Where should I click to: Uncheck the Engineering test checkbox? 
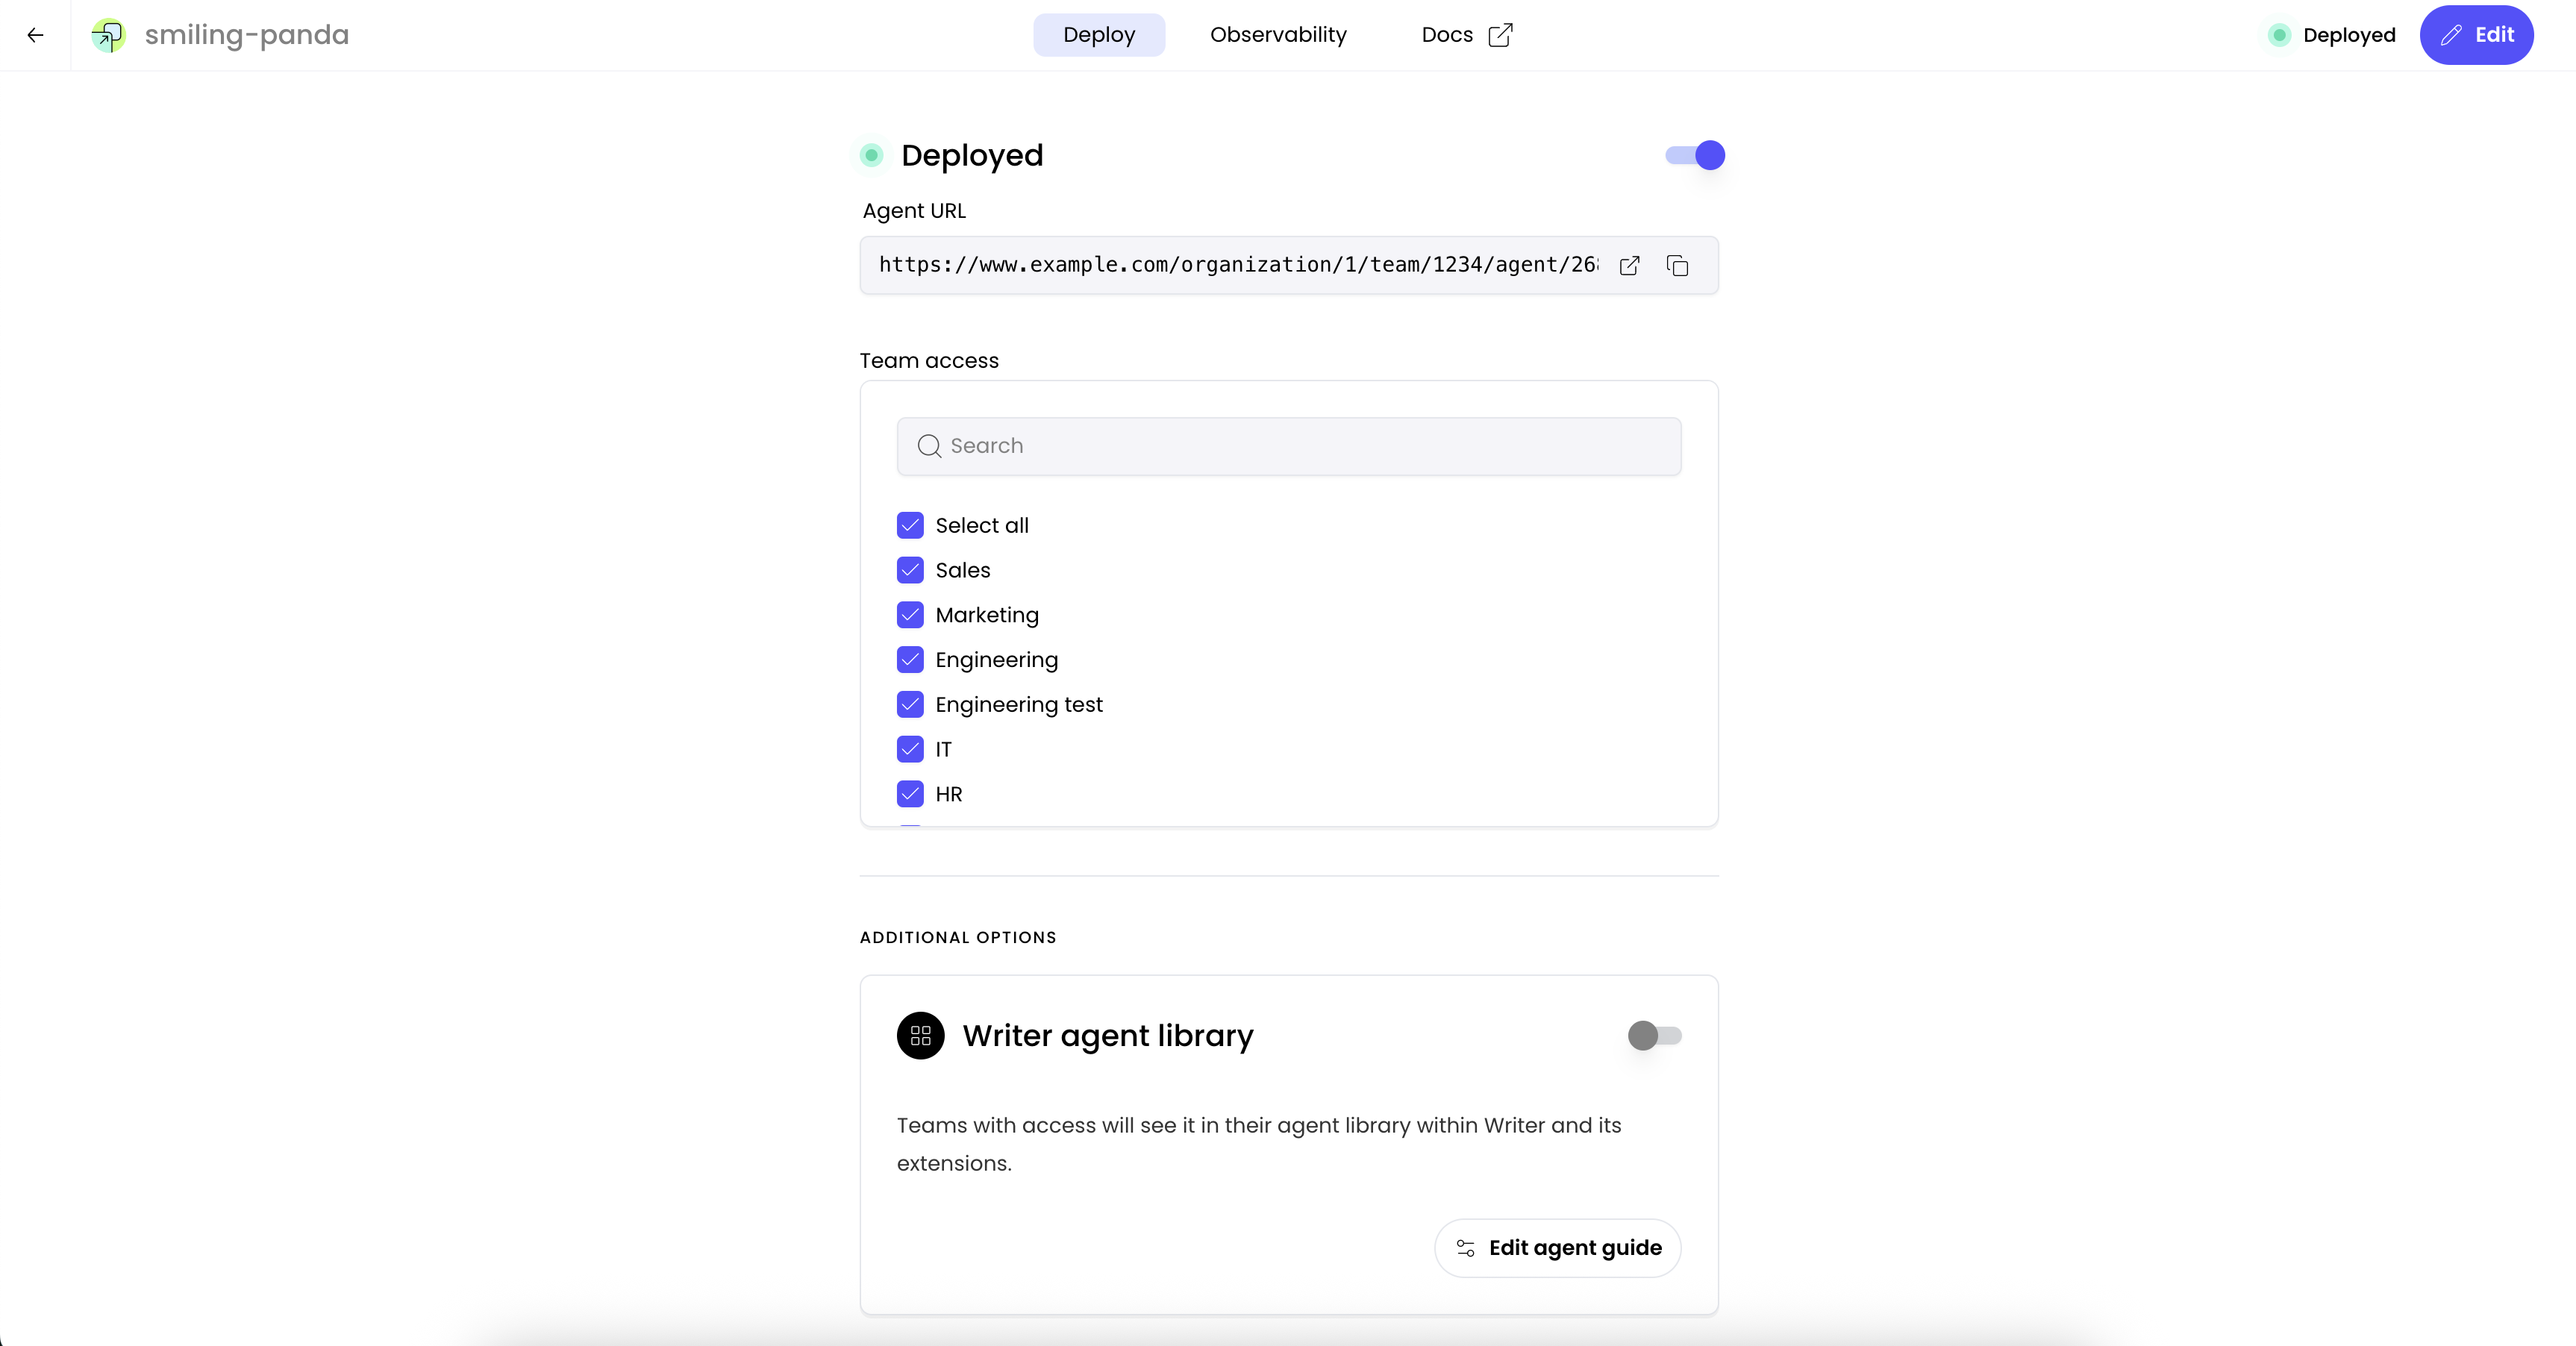pyautogui.click(x=910, y=704)
